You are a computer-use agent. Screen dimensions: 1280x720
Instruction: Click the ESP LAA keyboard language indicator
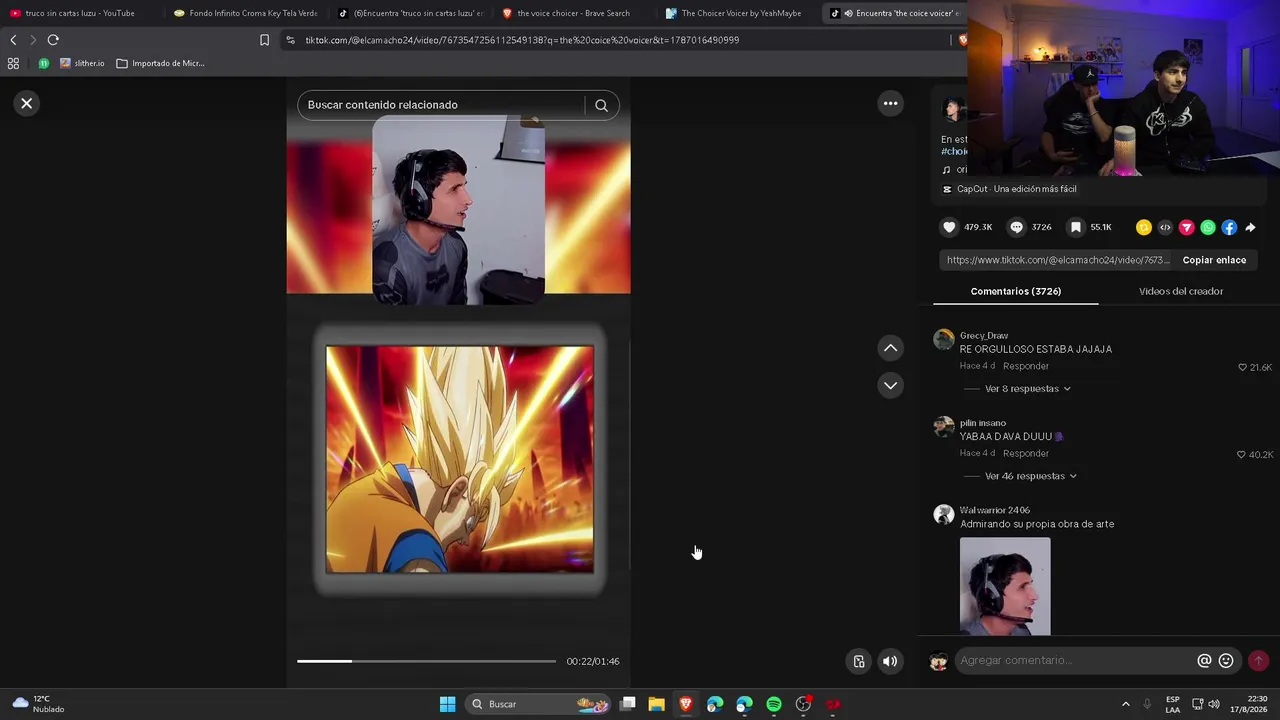tap(1172, 704)
